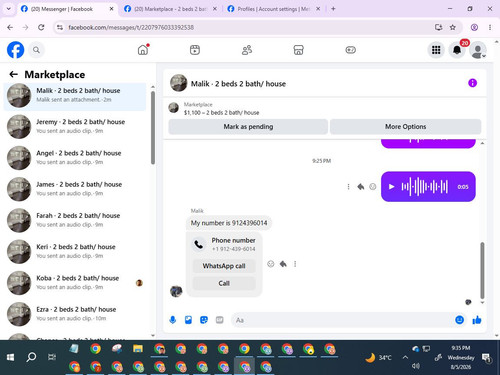Open James conversation in chat list
This screenshot has width=500, height=375.
(75, 189)
